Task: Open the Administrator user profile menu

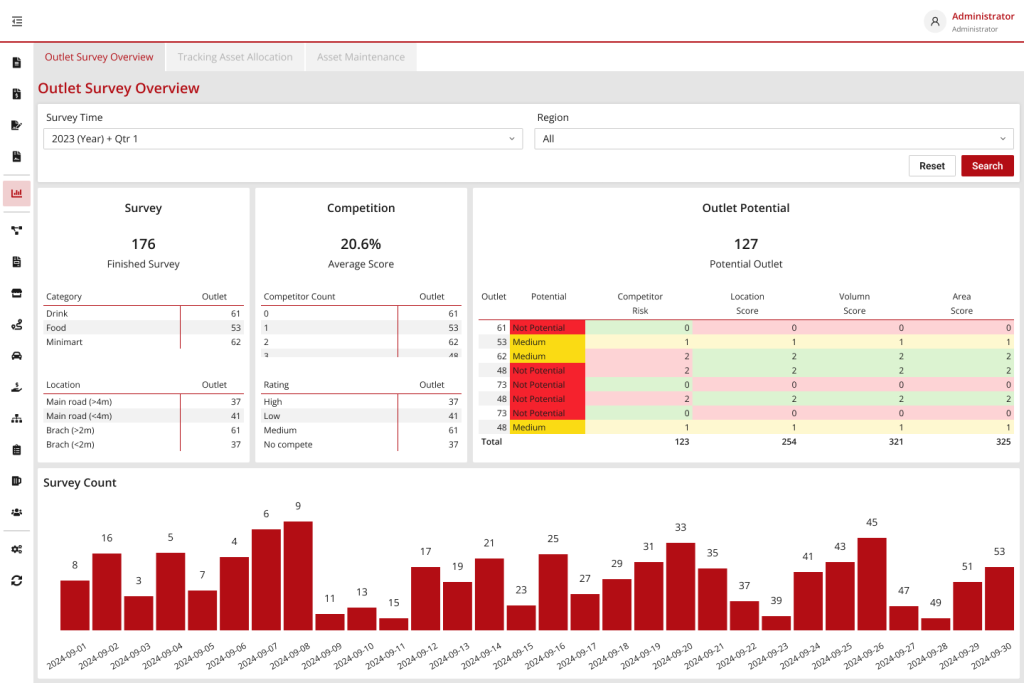Action: coord(968,22)
